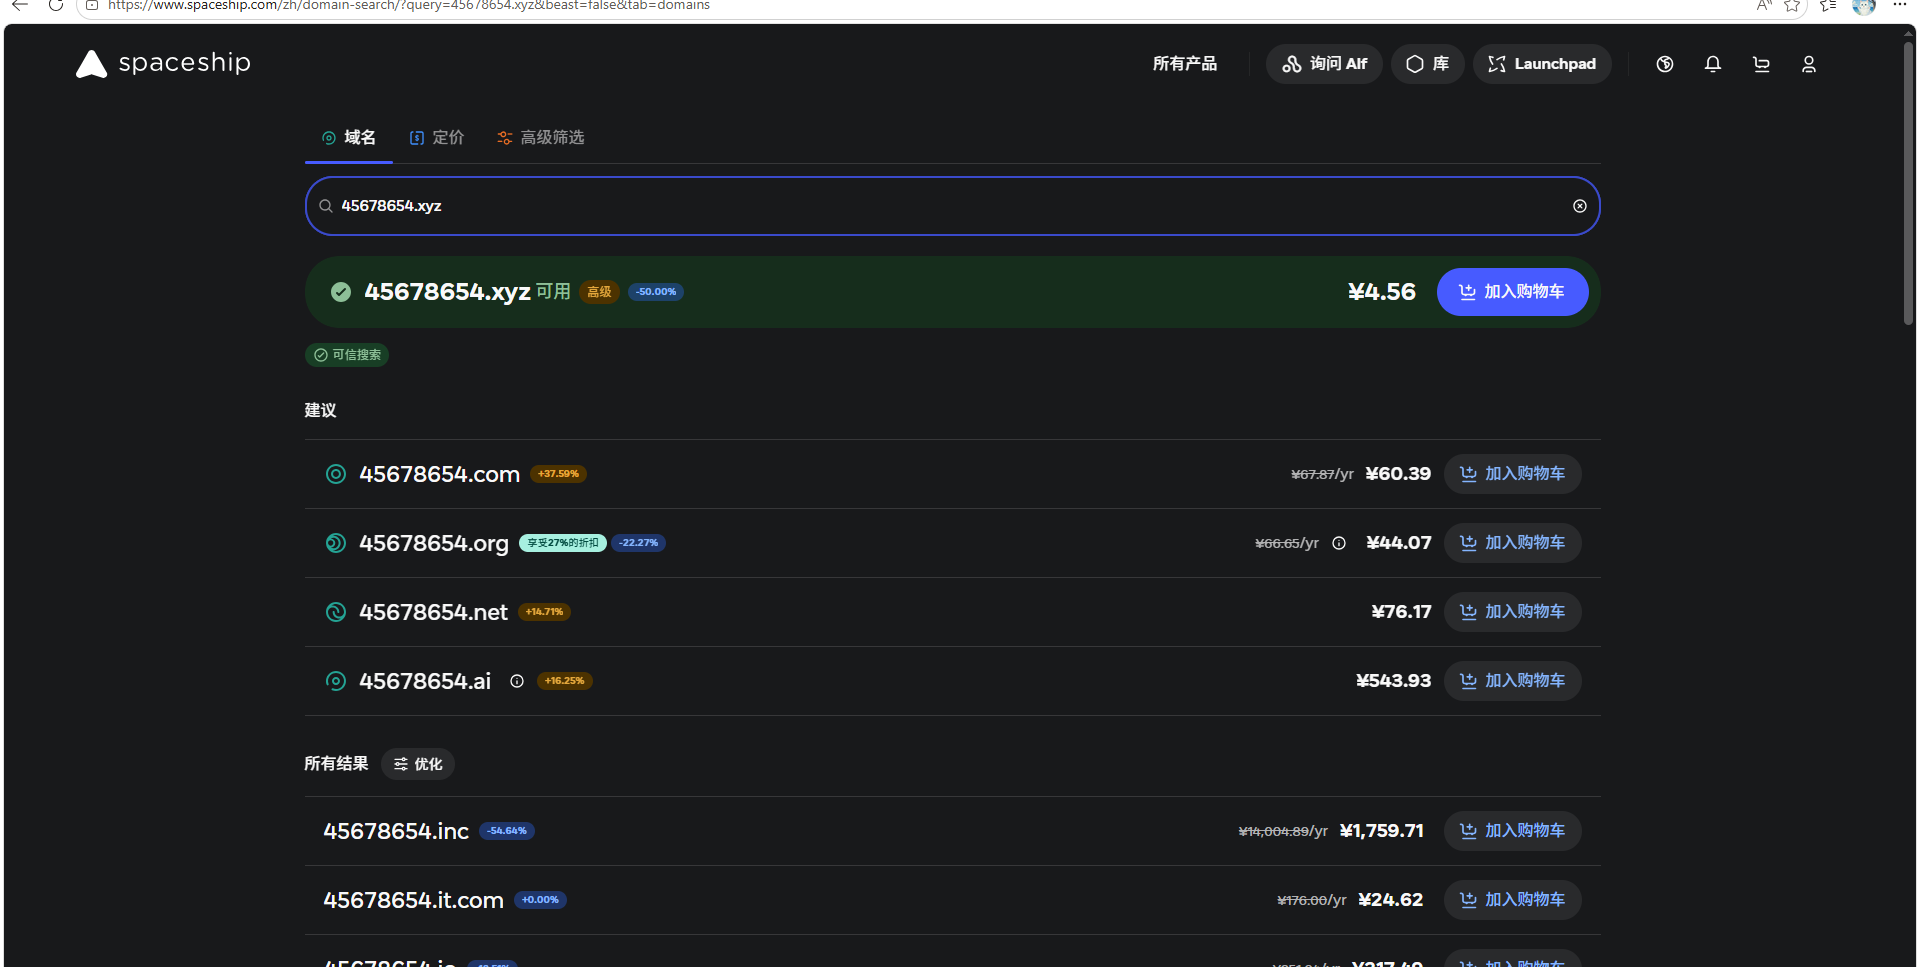
Task: Open the 高级筛选 tab
Action: [x=541, y=137]
